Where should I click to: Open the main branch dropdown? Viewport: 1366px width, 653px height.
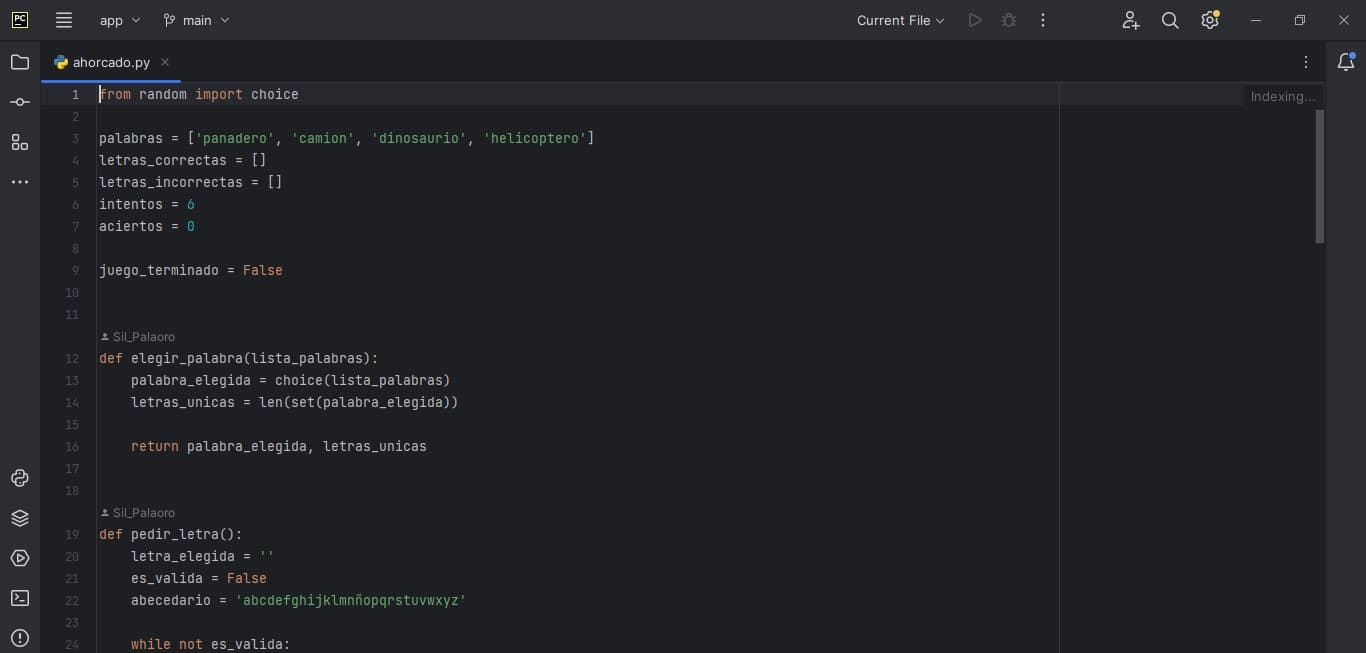(x=196, y=20)
